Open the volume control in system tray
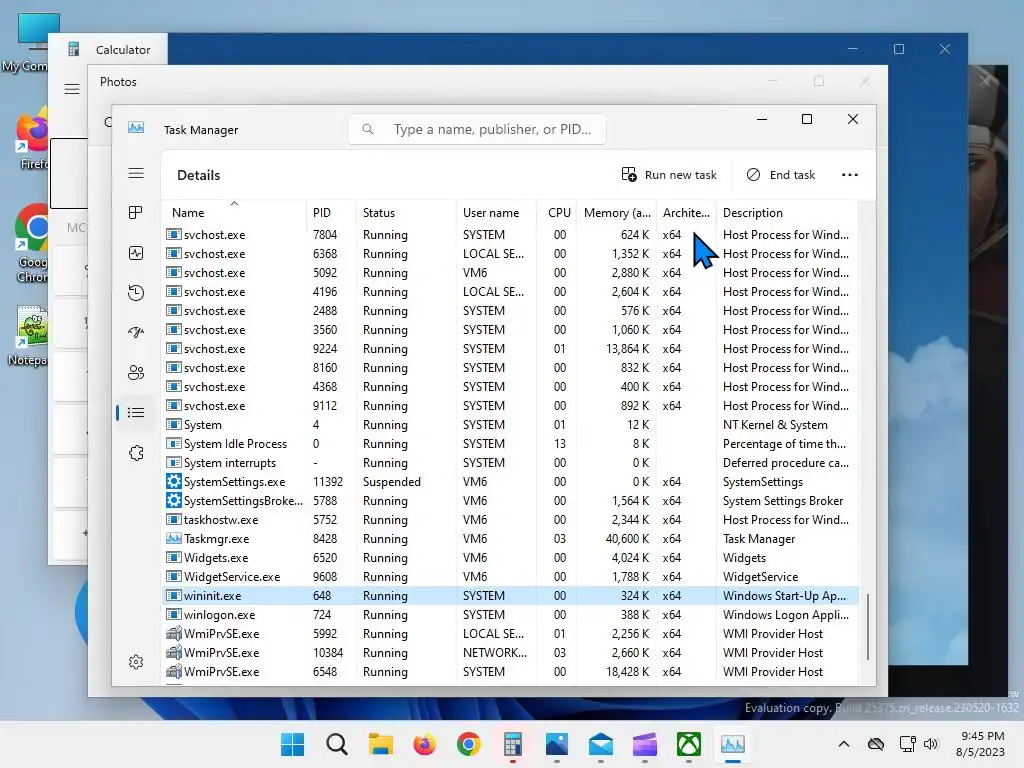The height and width of the screenshot is (768, 1024). click(931, 744)
